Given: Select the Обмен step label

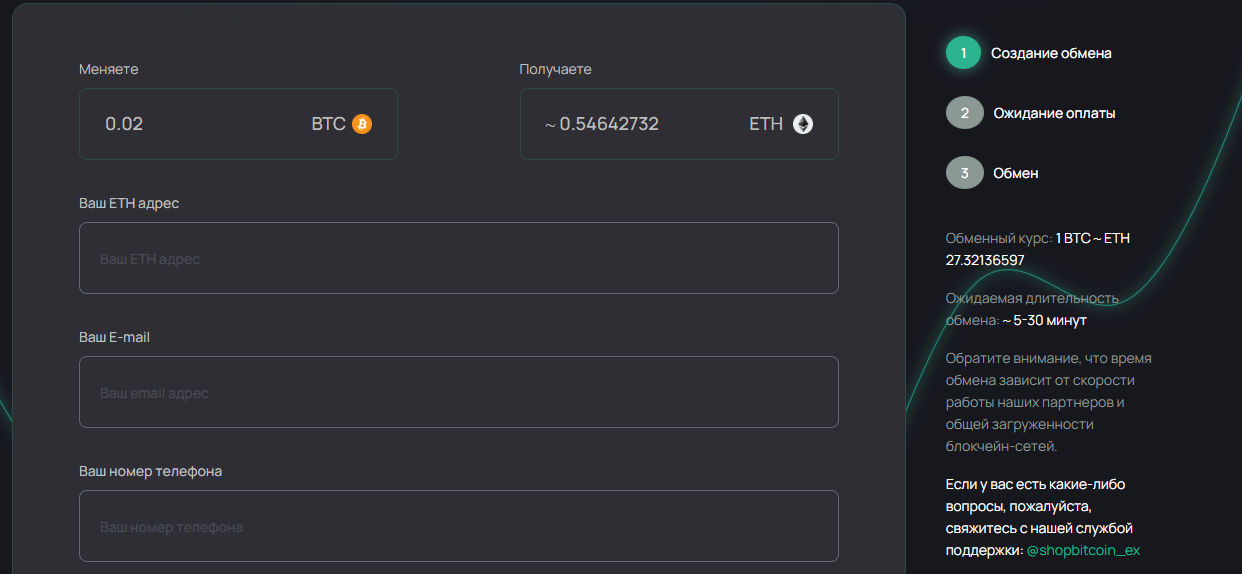Looking at the screenshot, I should pos(1016,173).
